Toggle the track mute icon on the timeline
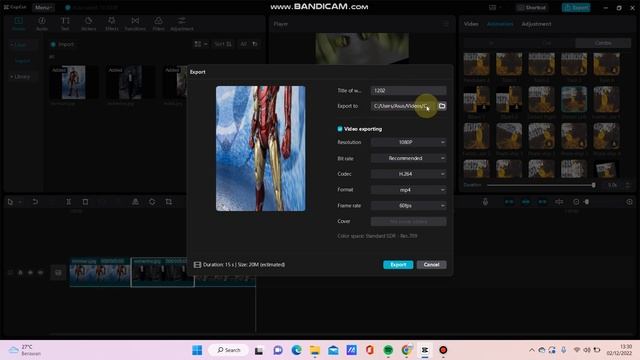The image size is (640, 360). (40, 272)
